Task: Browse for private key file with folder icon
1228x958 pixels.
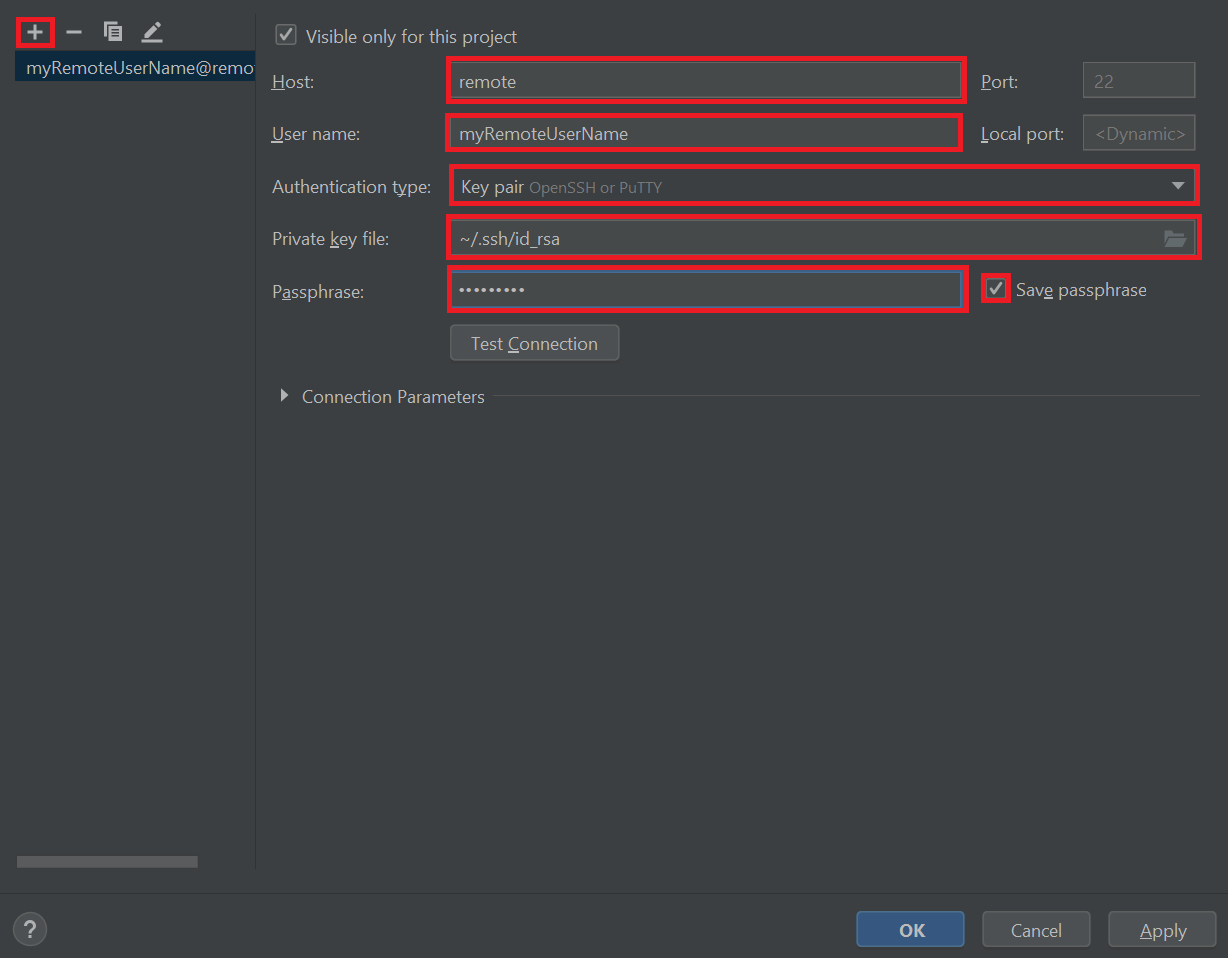Action: coord(1175,238)
